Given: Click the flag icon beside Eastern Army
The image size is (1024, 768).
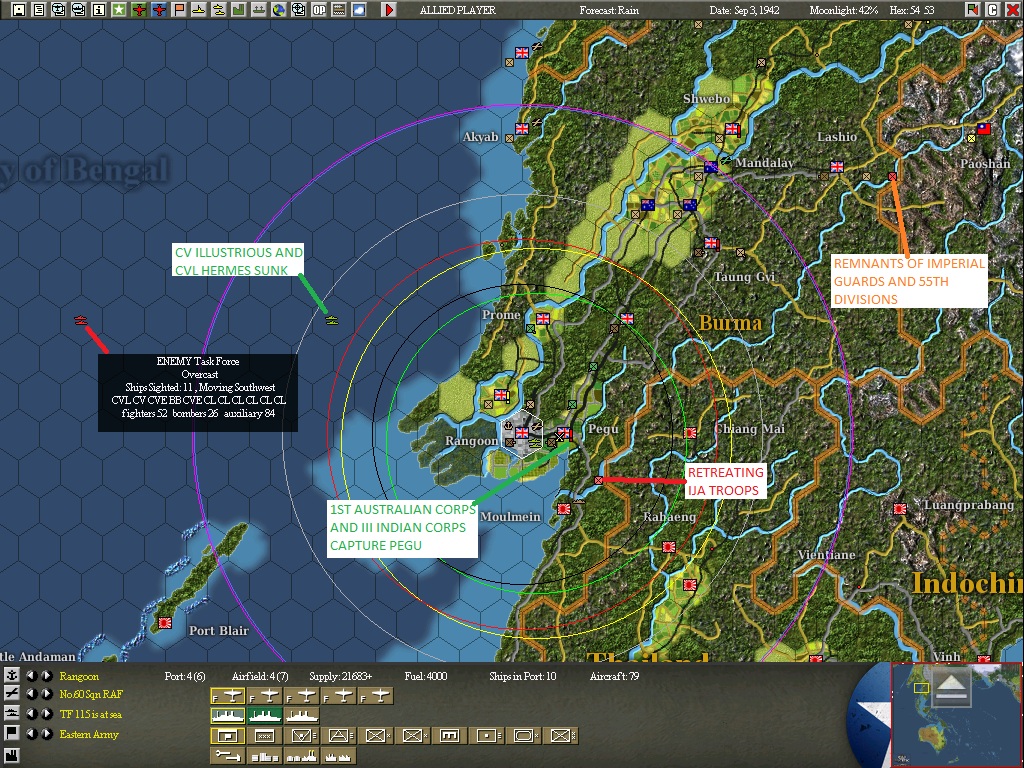Looking at the screenshot, I should (x=11, y=733).
